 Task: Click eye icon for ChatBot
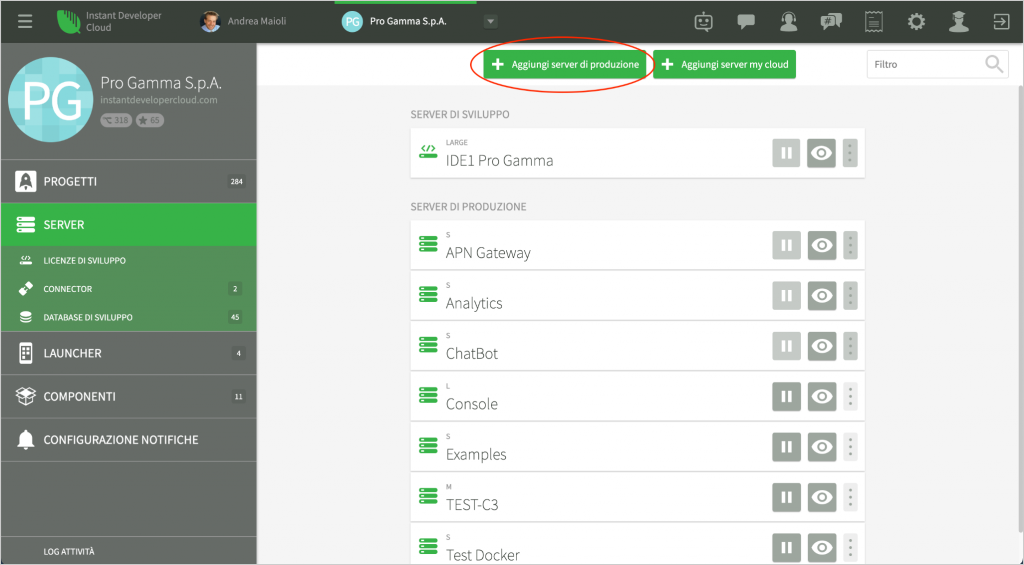822,346
